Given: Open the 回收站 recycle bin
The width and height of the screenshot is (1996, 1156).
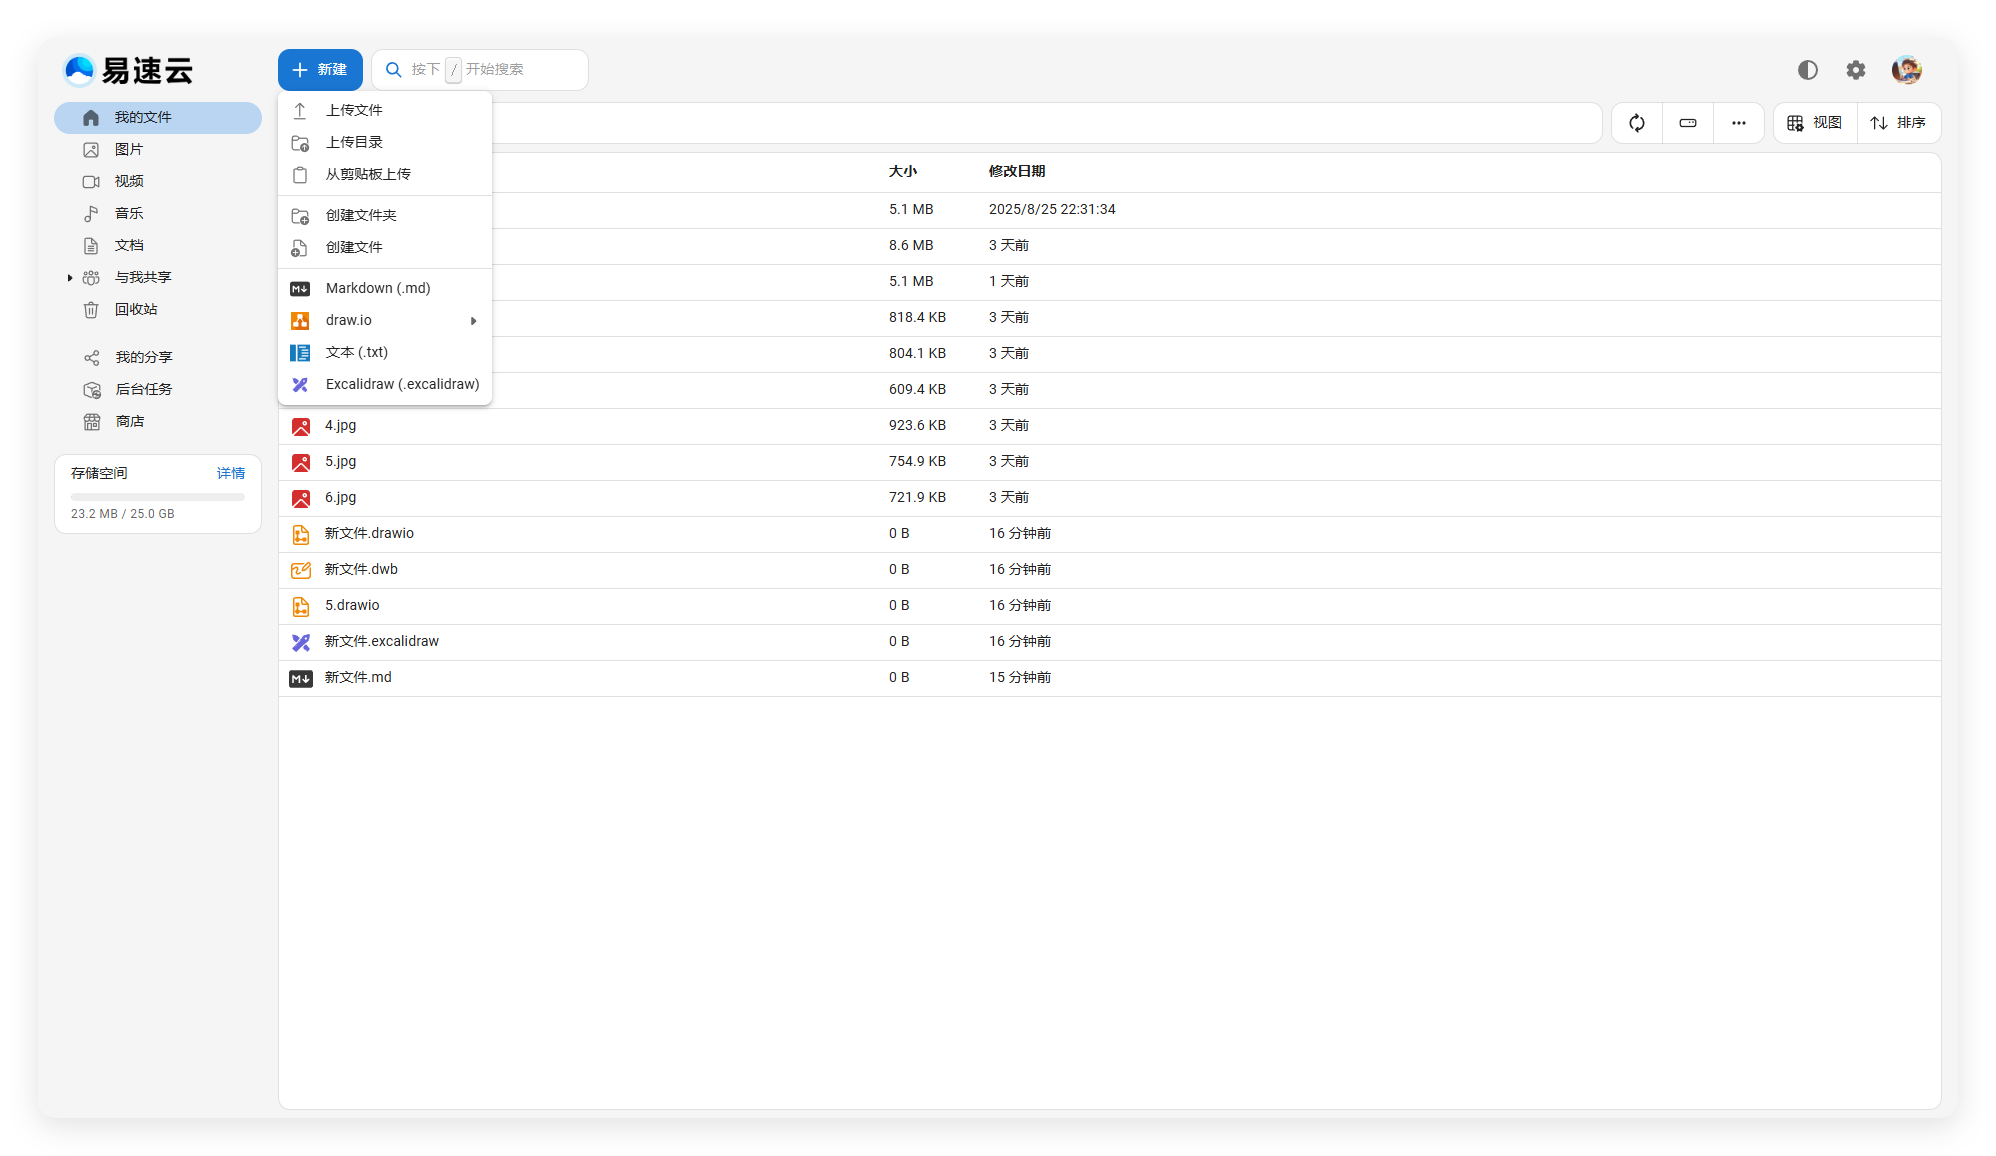Looking at the screenshot, I should 136,310.
